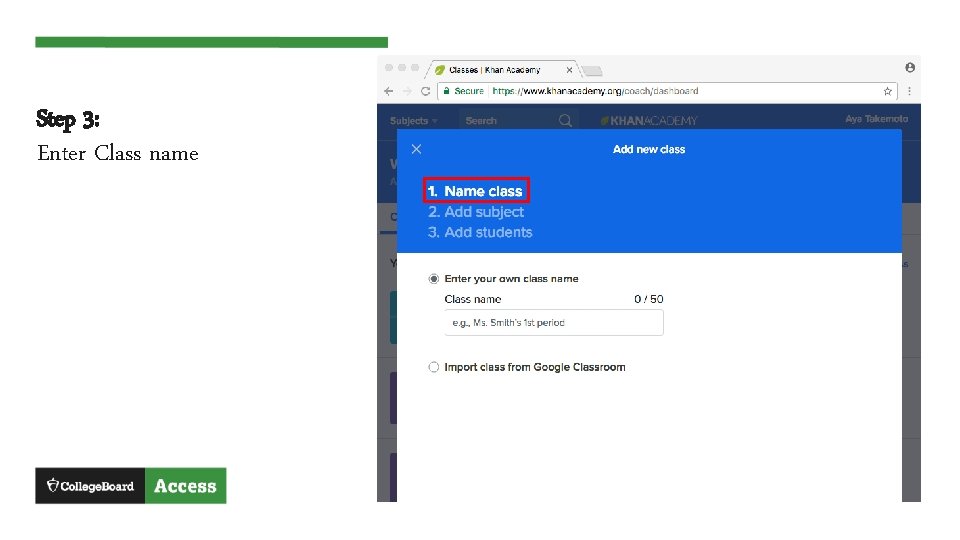The image size is (960, 540).
Task: Select Enter your own class name option
Action: coord(433,279)
